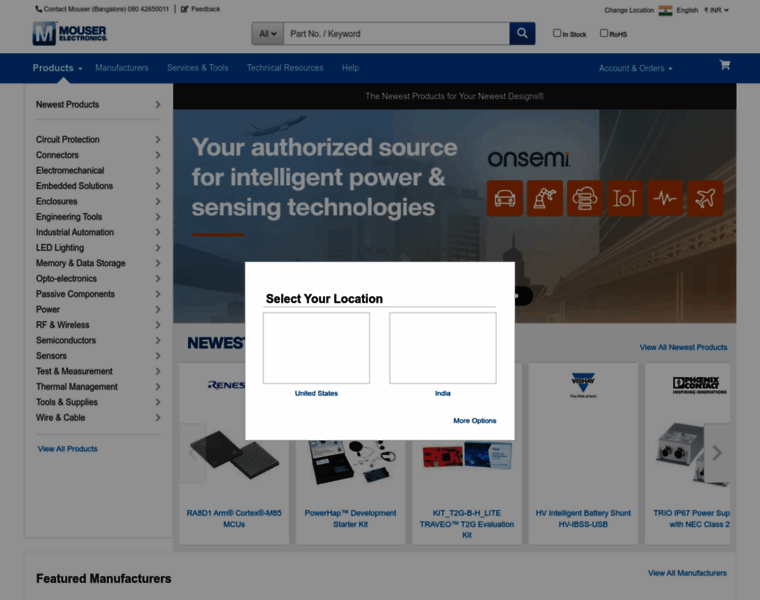
Task: Open the Products menu
Action: coord(57,68)
